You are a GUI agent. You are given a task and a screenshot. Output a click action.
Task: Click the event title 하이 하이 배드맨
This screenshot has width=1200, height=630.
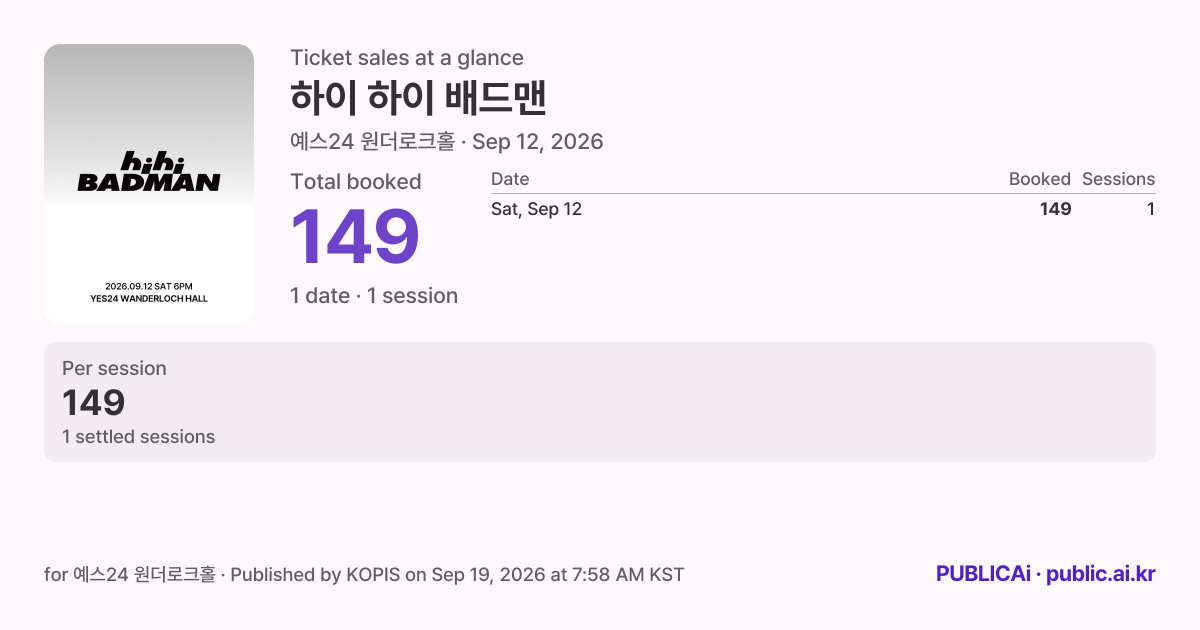(418, 98)
